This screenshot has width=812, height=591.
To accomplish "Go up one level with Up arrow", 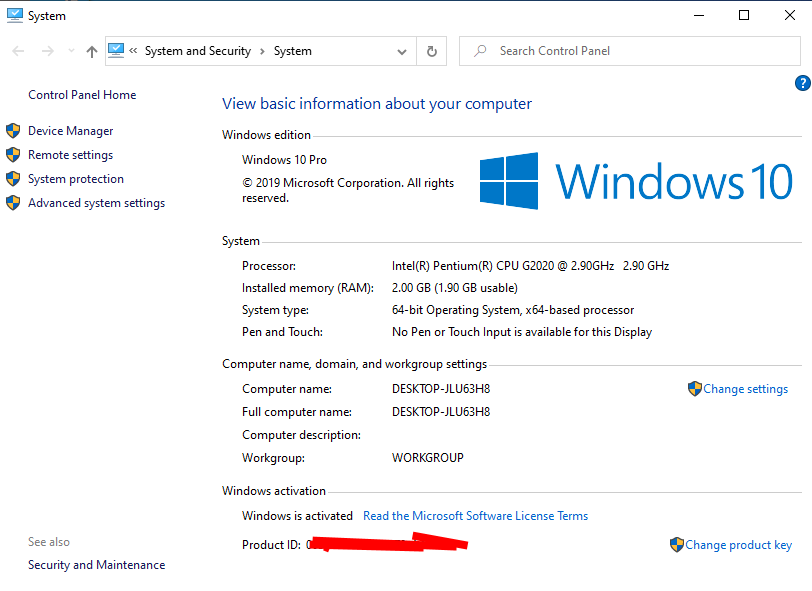I will point(92,51).
